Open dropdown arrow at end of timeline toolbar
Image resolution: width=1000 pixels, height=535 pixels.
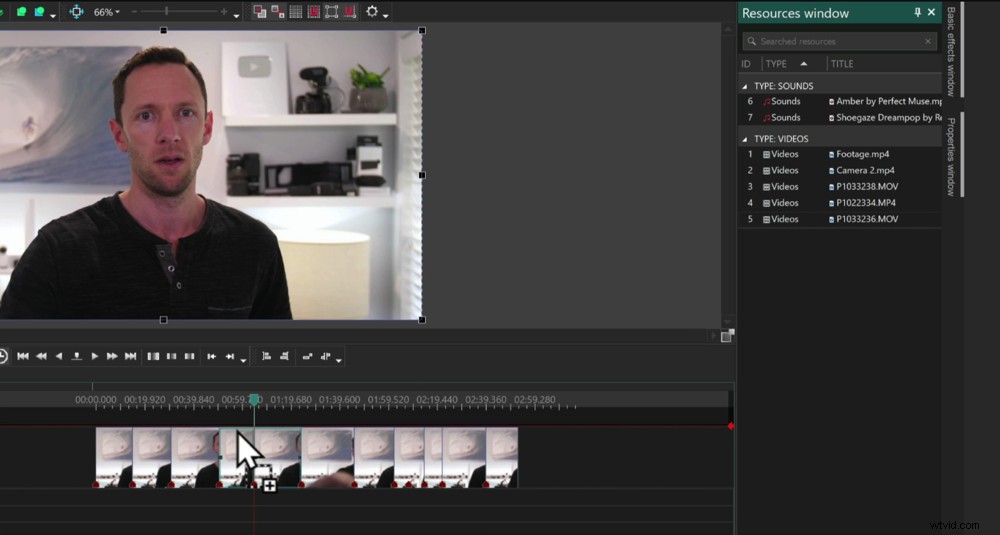(339, 361)
